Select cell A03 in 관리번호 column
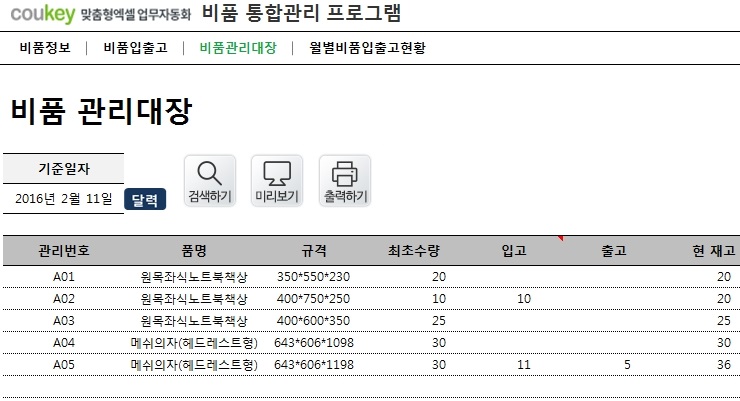 click(x=64, y=321)
